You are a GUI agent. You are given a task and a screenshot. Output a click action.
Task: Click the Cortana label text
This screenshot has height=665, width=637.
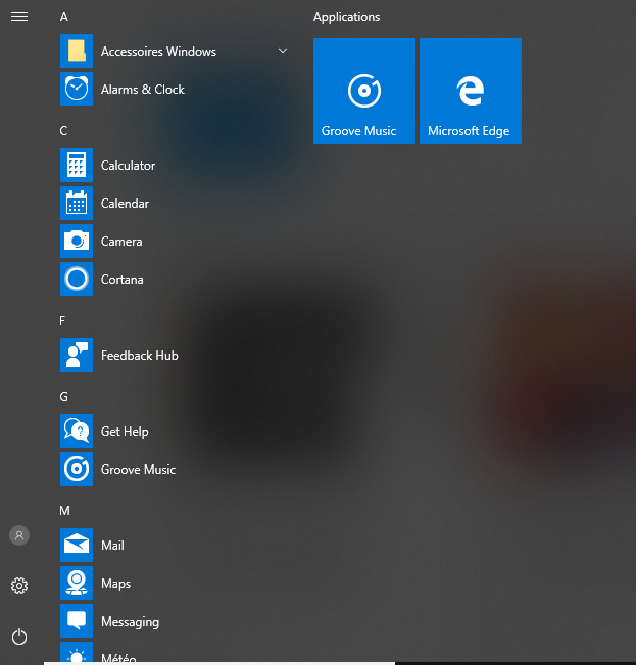(122, 279)
